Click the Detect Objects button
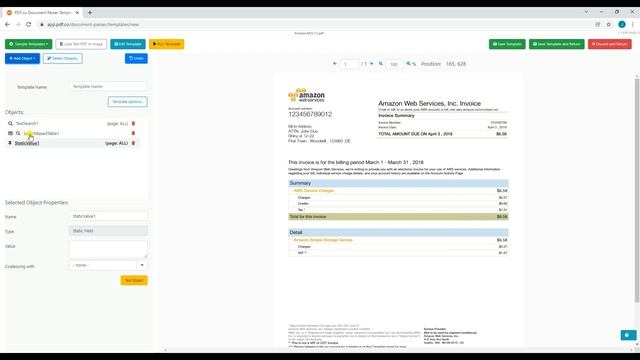Image resolution: width=640 pixels, height=360 pixels. click(62, 58)
